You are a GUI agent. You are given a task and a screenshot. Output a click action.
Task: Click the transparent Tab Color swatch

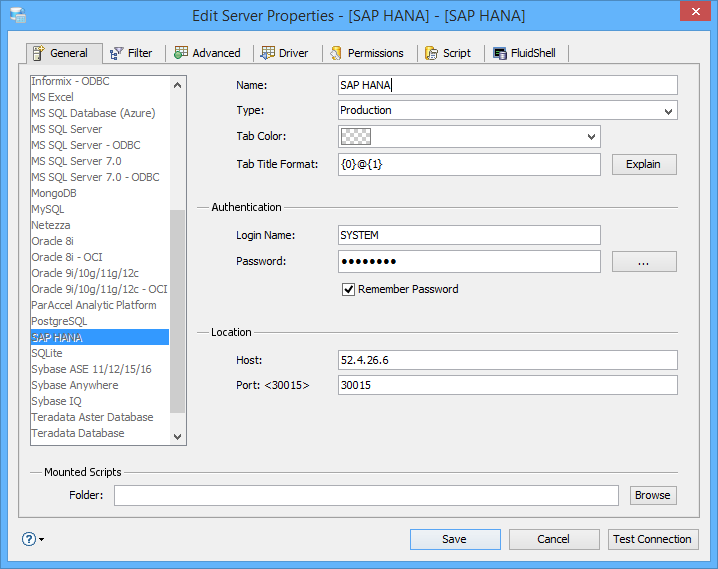pos(356,136)
